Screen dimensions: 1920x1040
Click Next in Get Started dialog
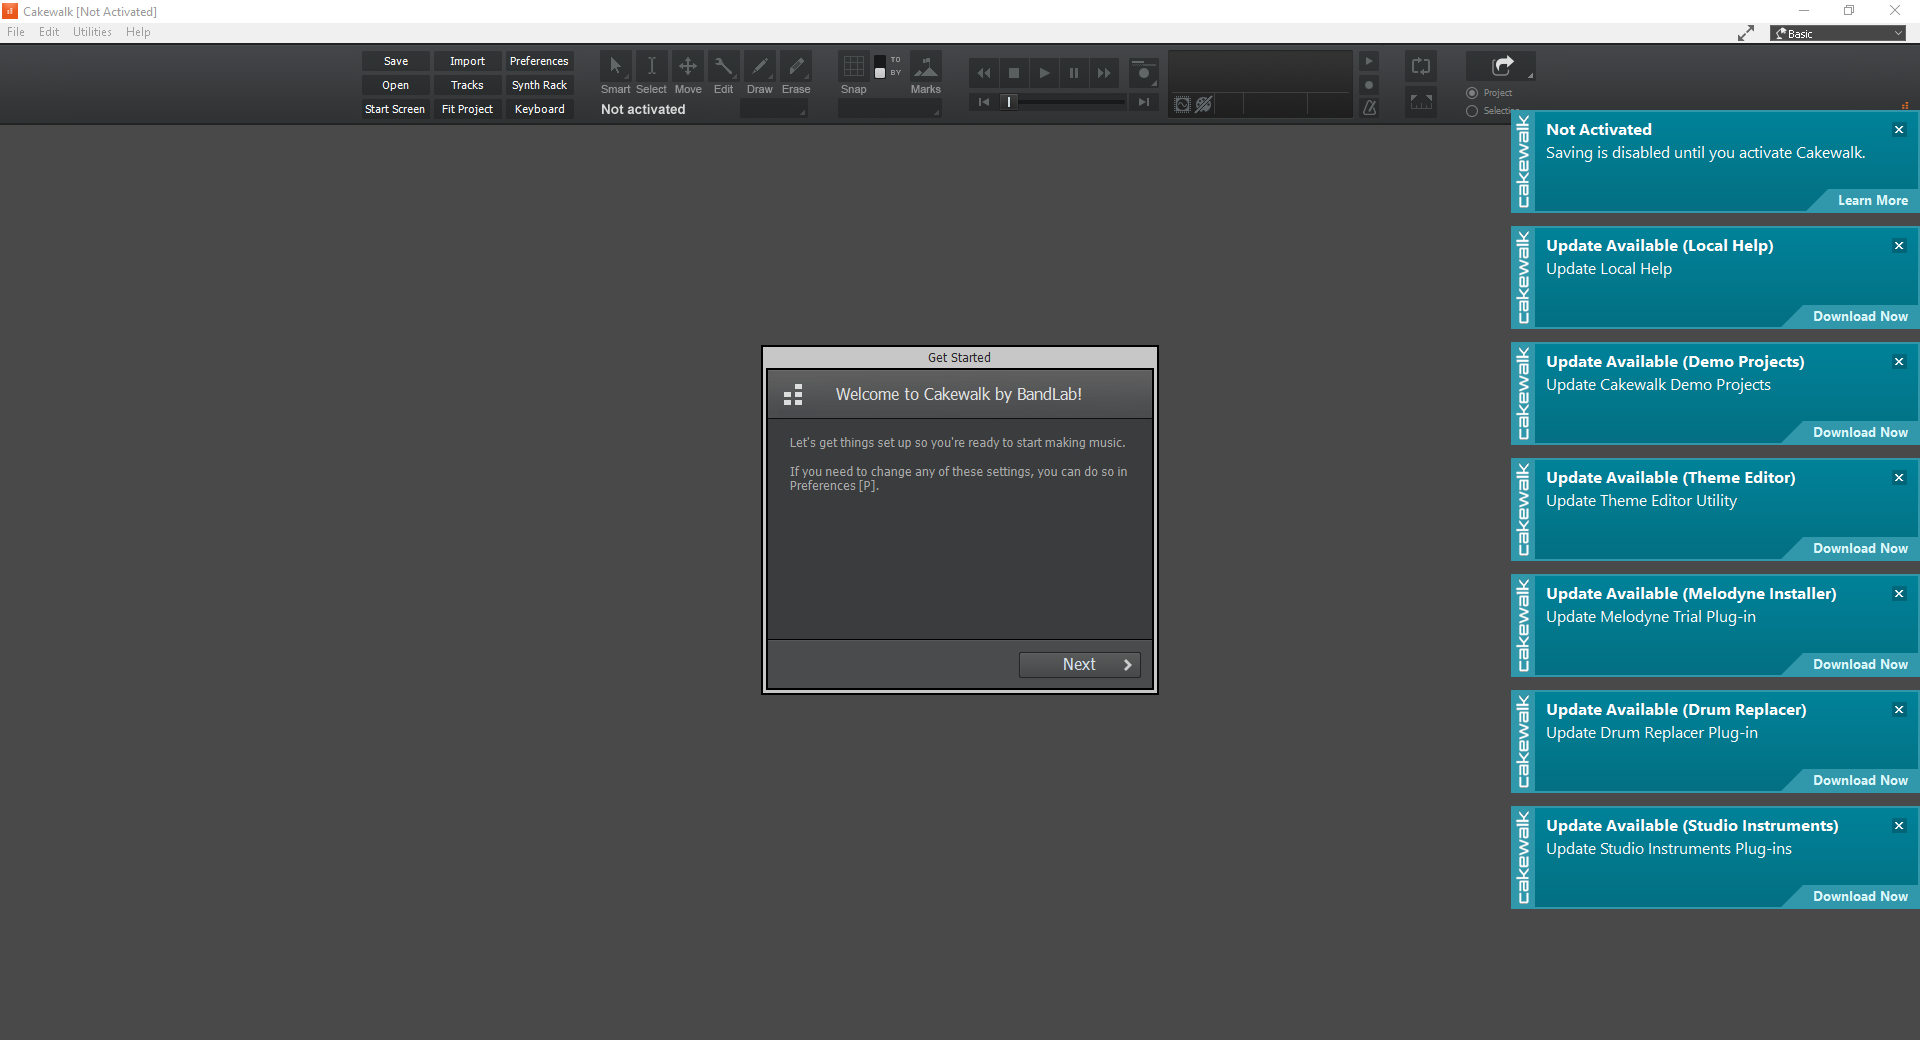tap(1079, 665)
